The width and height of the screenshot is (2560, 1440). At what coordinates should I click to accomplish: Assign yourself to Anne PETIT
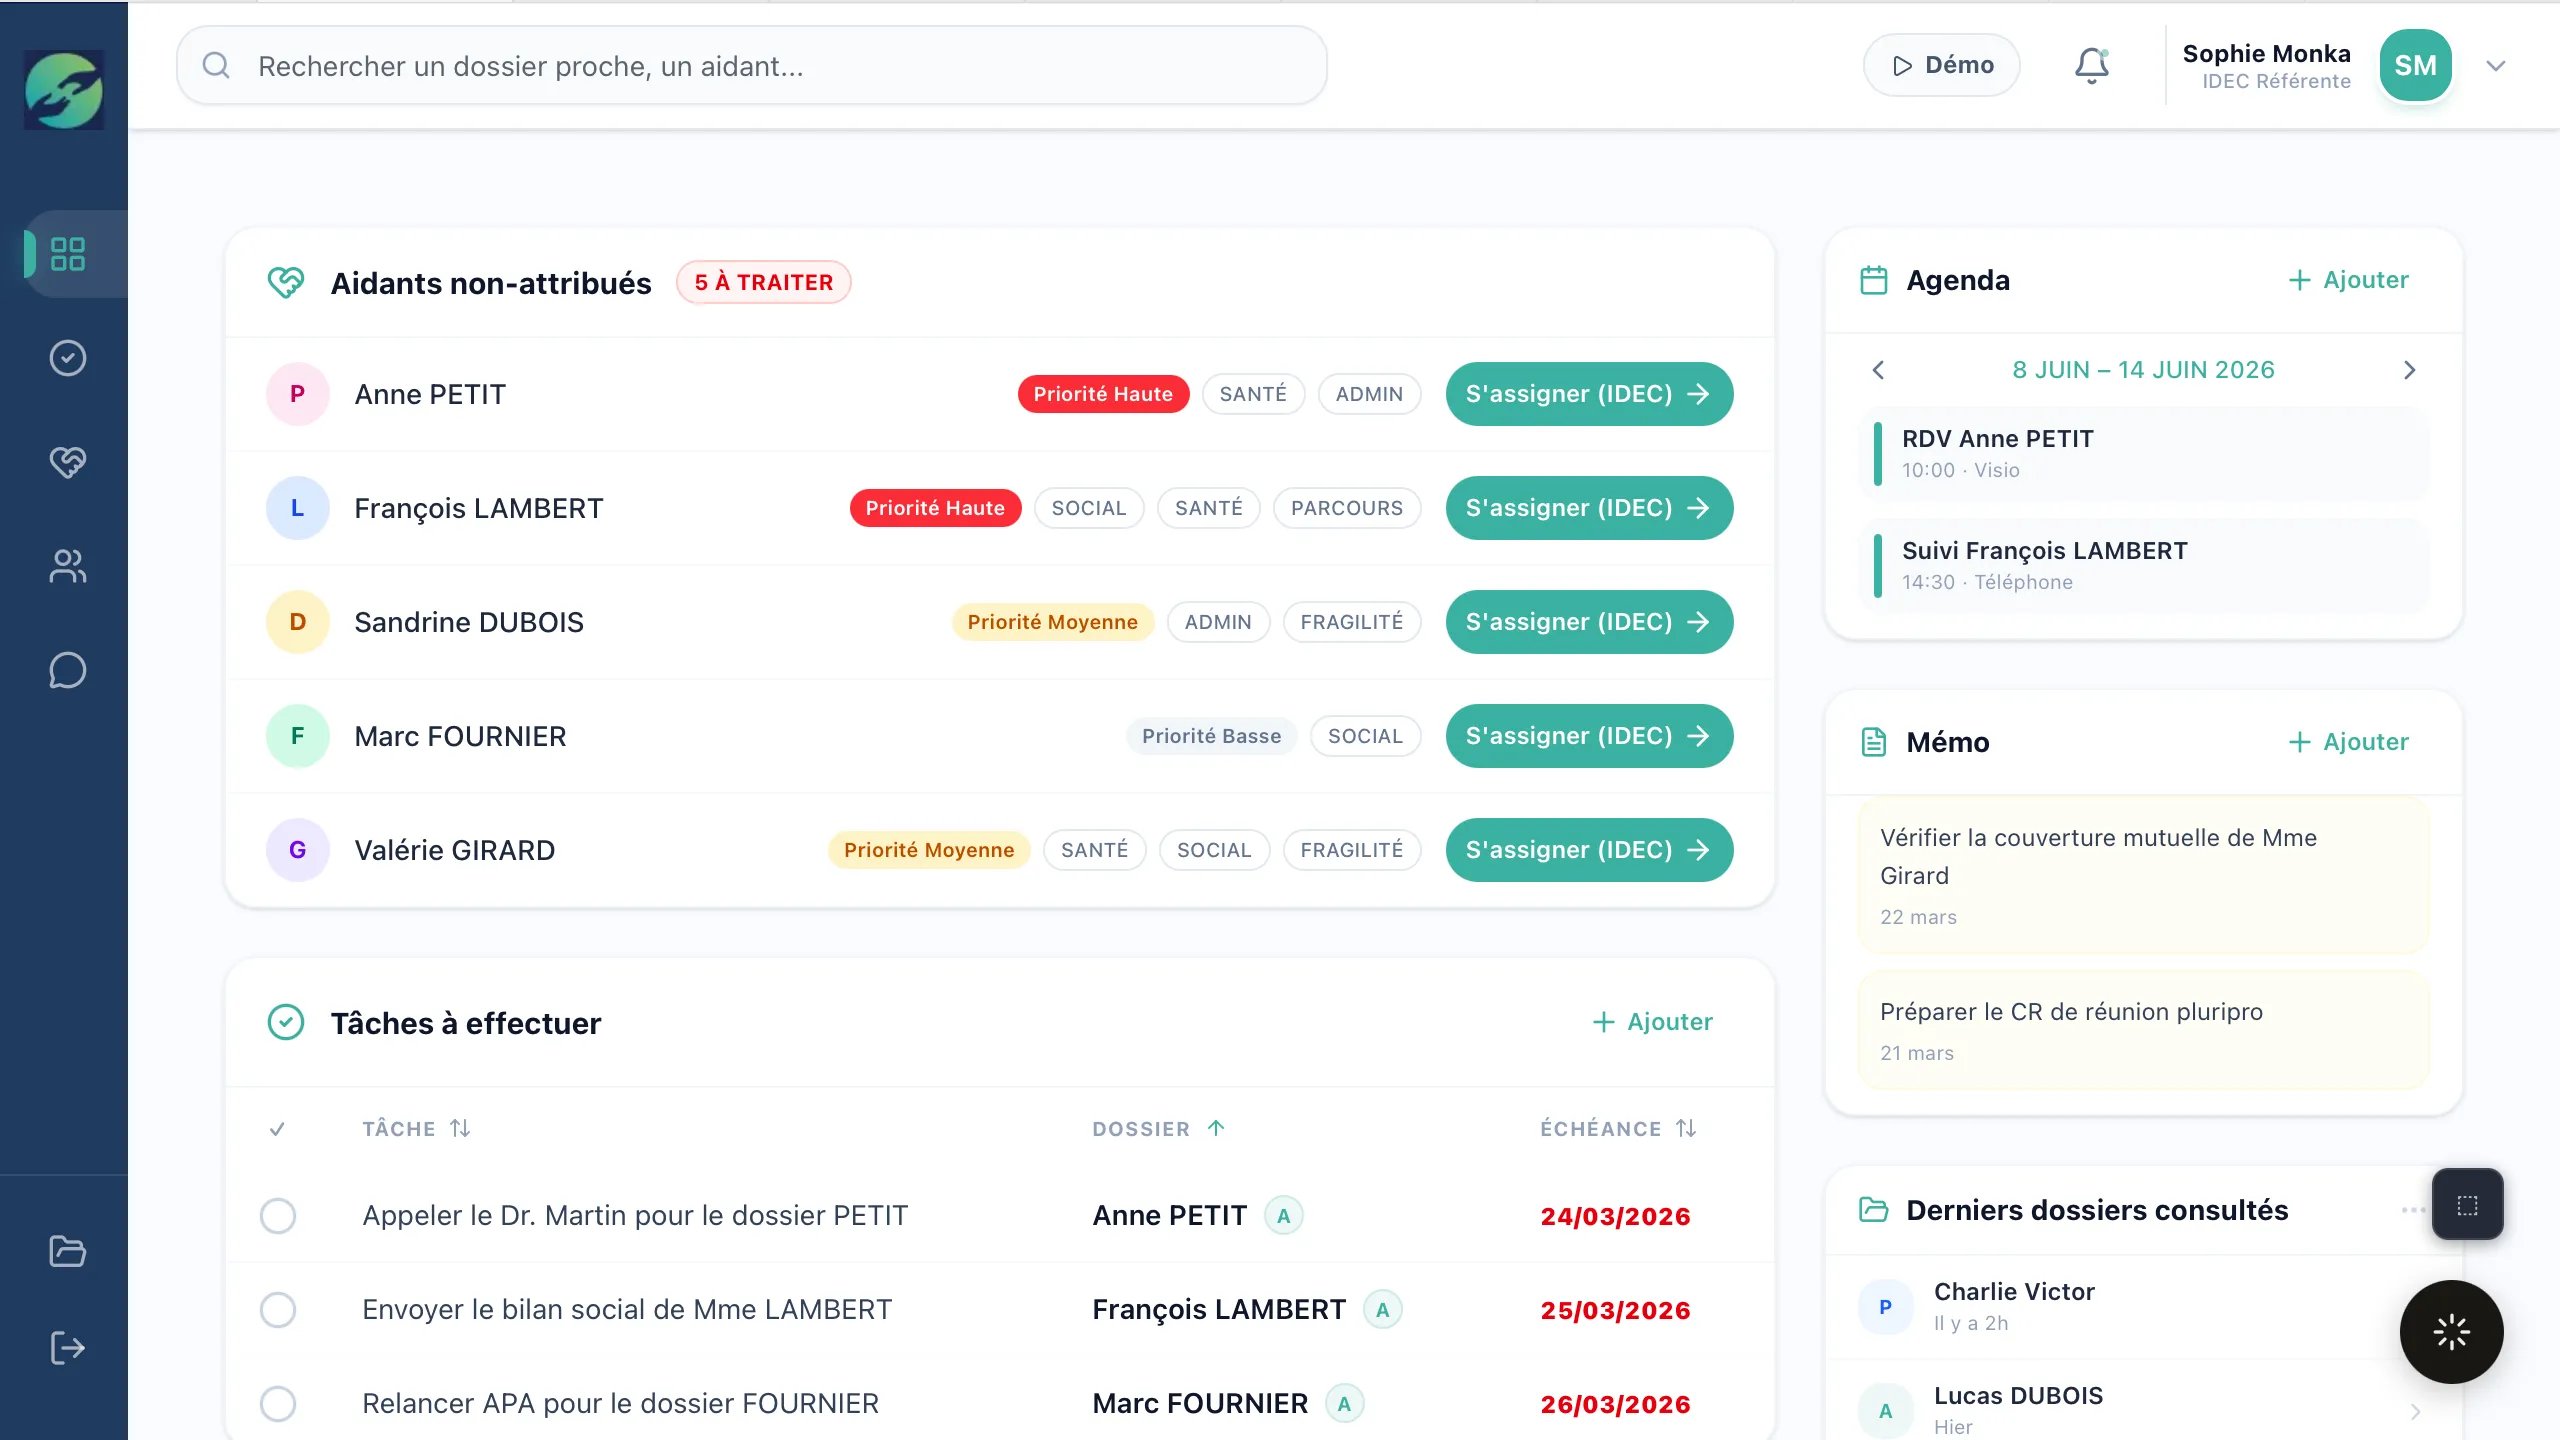(x=1589, y=394)
